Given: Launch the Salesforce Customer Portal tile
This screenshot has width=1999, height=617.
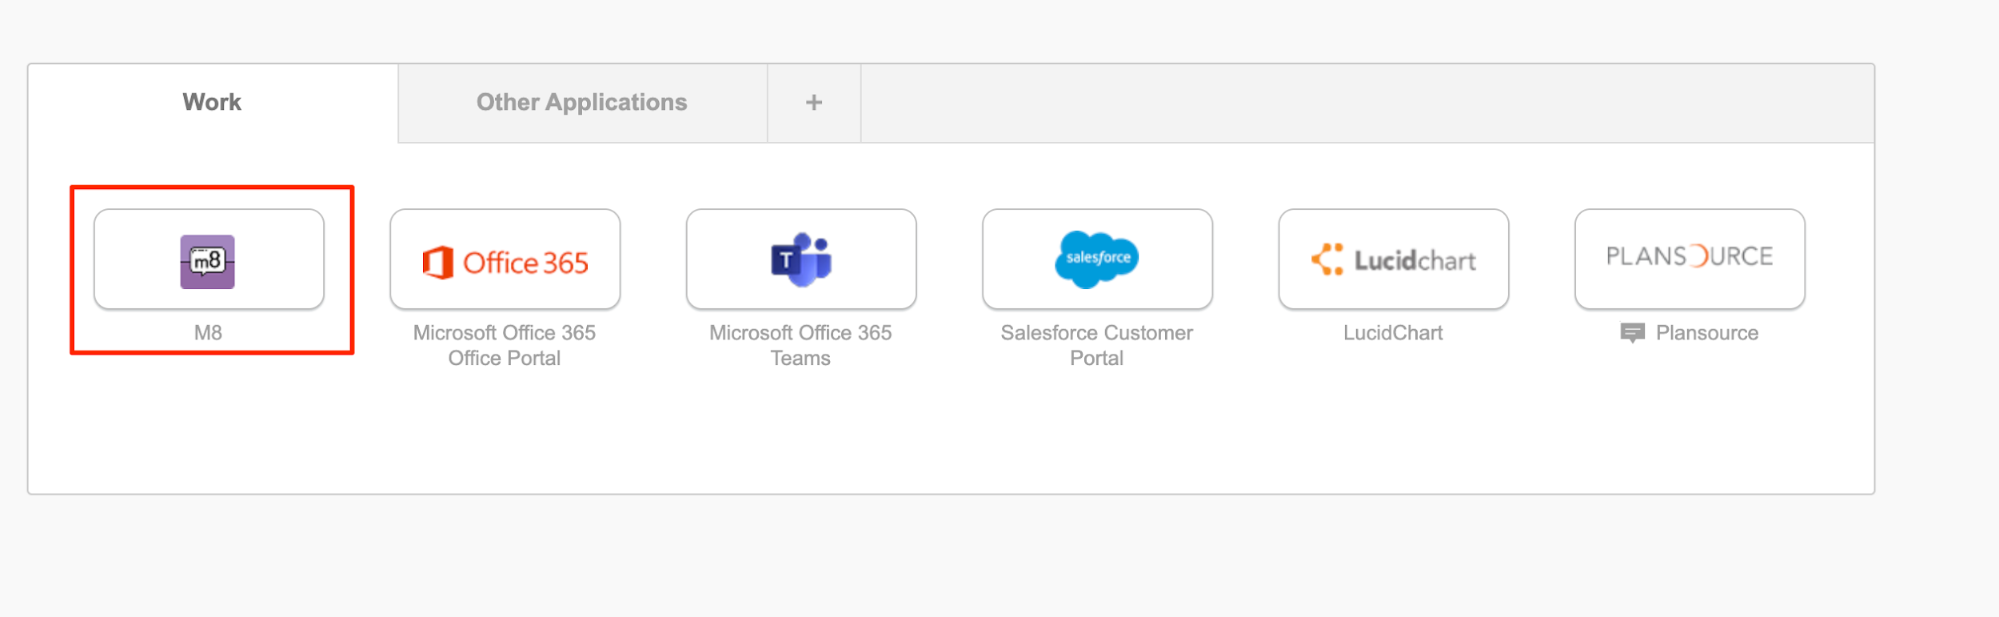Looking at the screenshot, I should click(x=1097, y=259).
